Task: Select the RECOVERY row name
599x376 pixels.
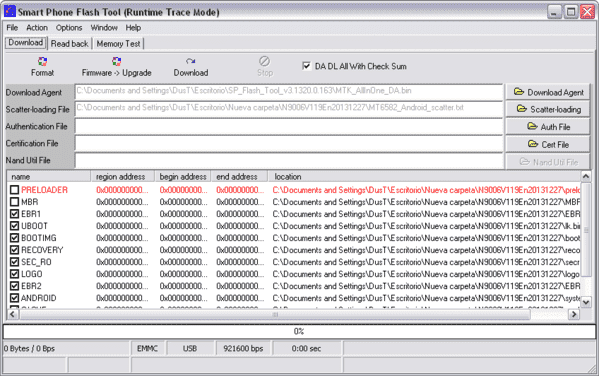Action: pos(42,250)
